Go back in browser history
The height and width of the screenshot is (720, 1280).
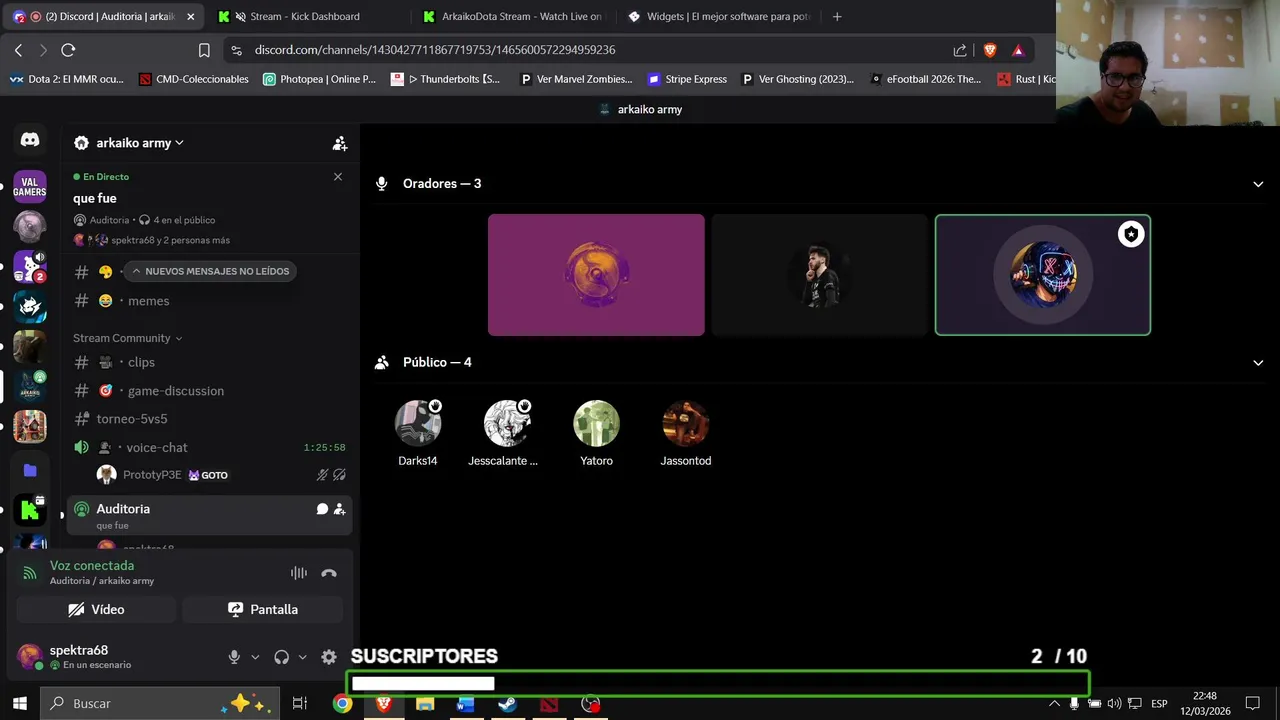coord(18,50)
